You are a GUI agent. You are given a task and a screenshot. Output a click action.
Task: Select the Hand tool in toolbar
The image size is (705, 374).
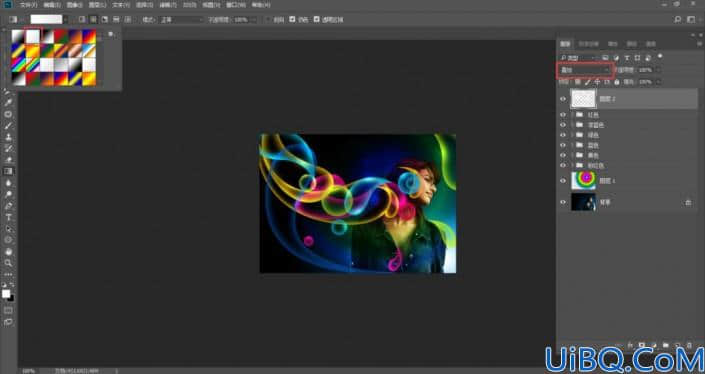(8, 252)
